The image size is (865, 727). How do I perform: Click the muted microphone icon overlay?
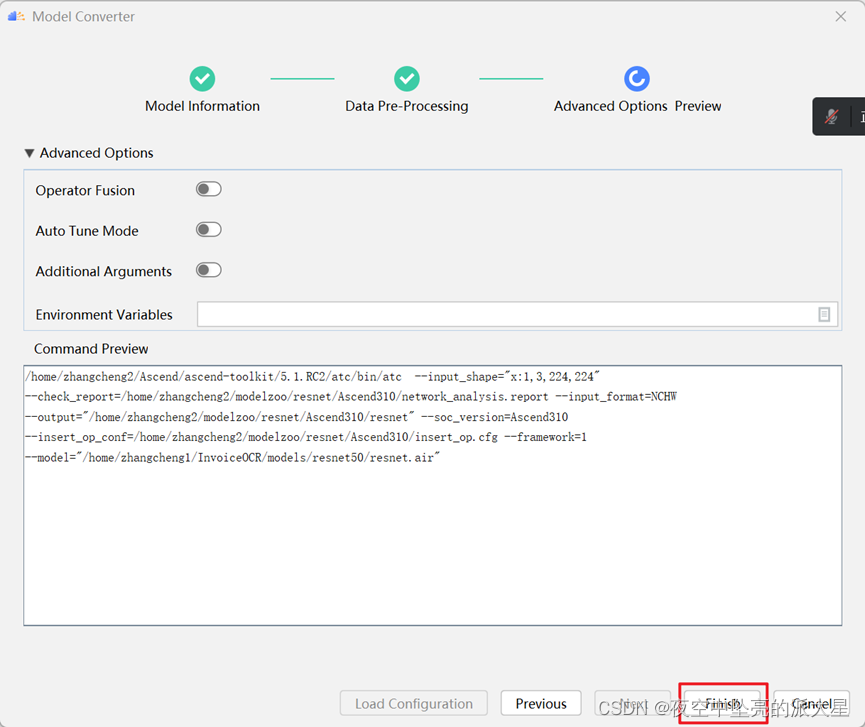tap(831, 116)
